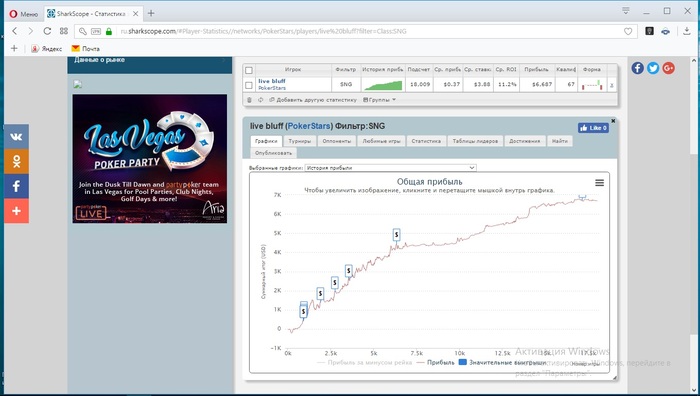Sort by the Прибыль column header
This screenshot has width=700, height=396.
[536, 70]
